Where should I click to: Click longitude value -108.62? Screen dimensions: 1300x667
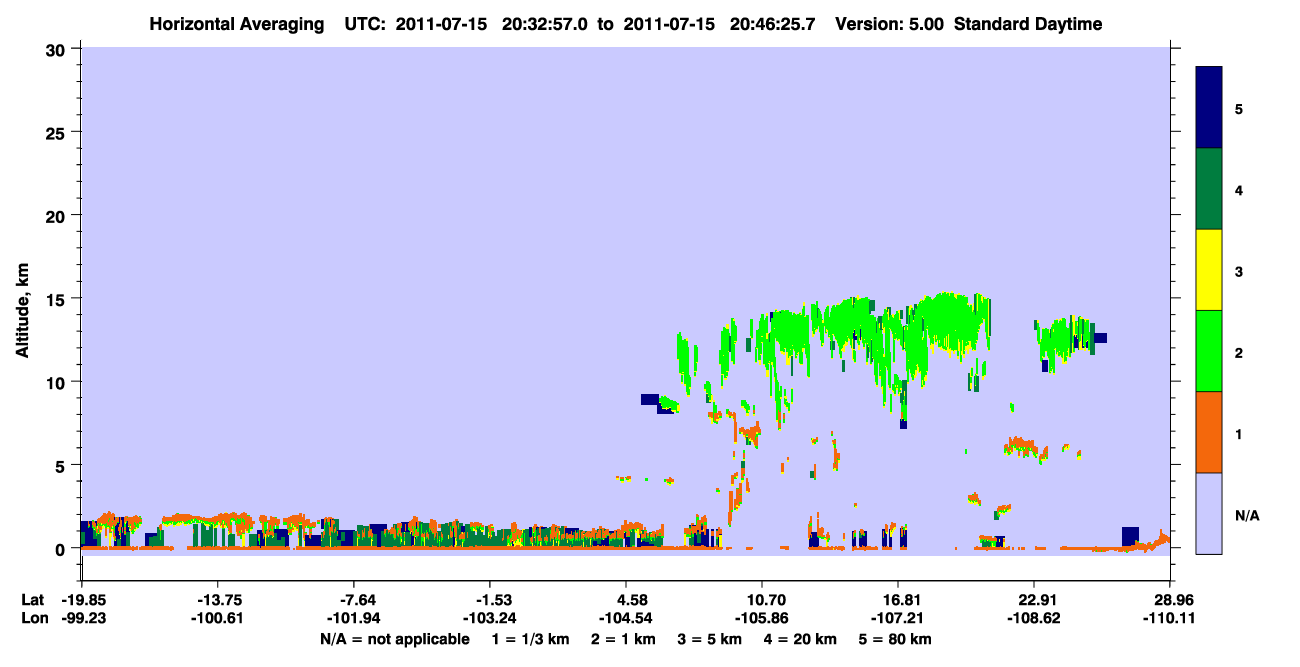pos(1033,618)
